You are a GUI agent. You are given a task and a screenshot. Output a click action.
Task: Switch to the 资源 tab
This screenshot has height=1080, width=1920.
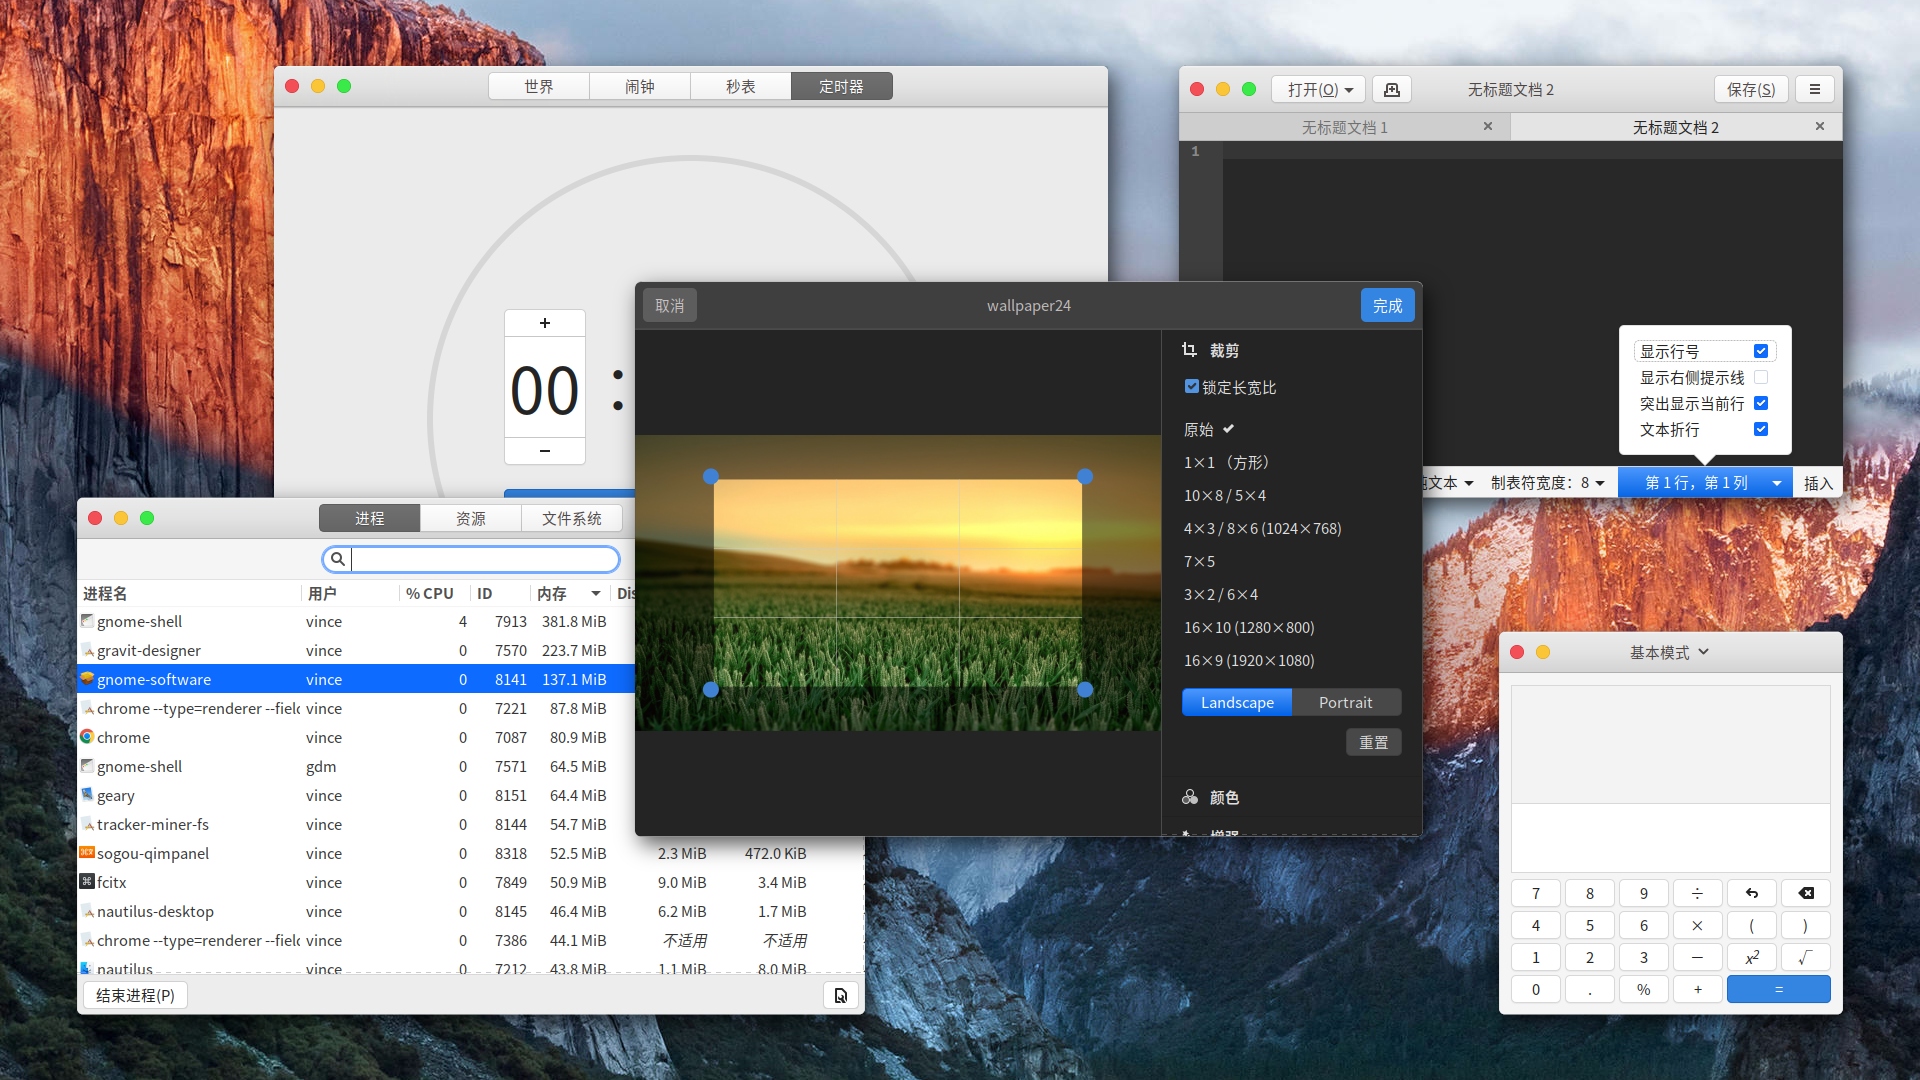coord(471,518)
